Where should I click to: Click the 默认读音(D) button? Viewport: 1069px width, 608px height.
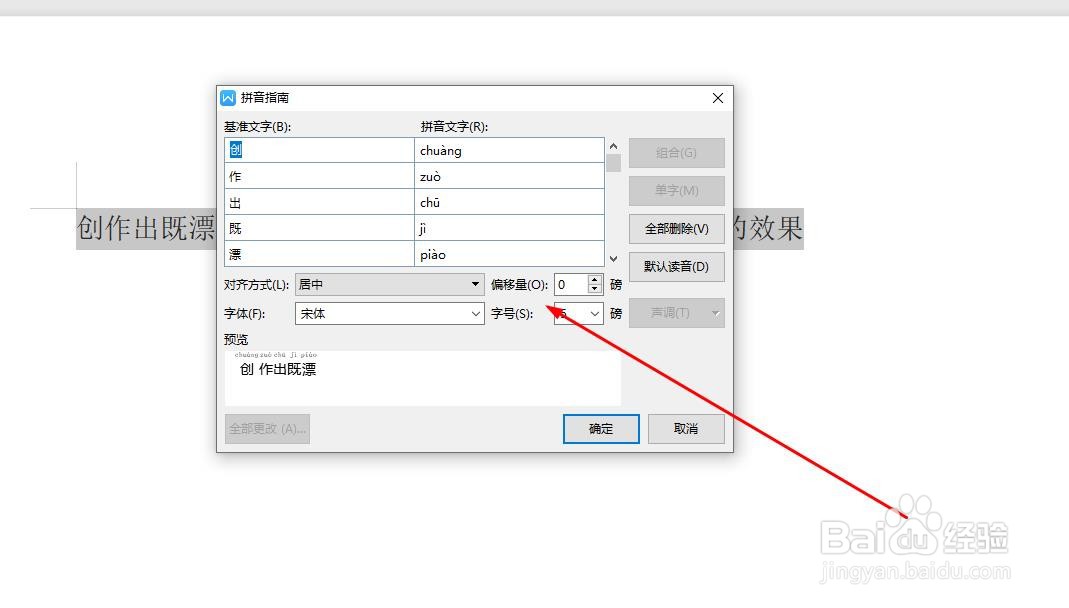click(676, 267)
